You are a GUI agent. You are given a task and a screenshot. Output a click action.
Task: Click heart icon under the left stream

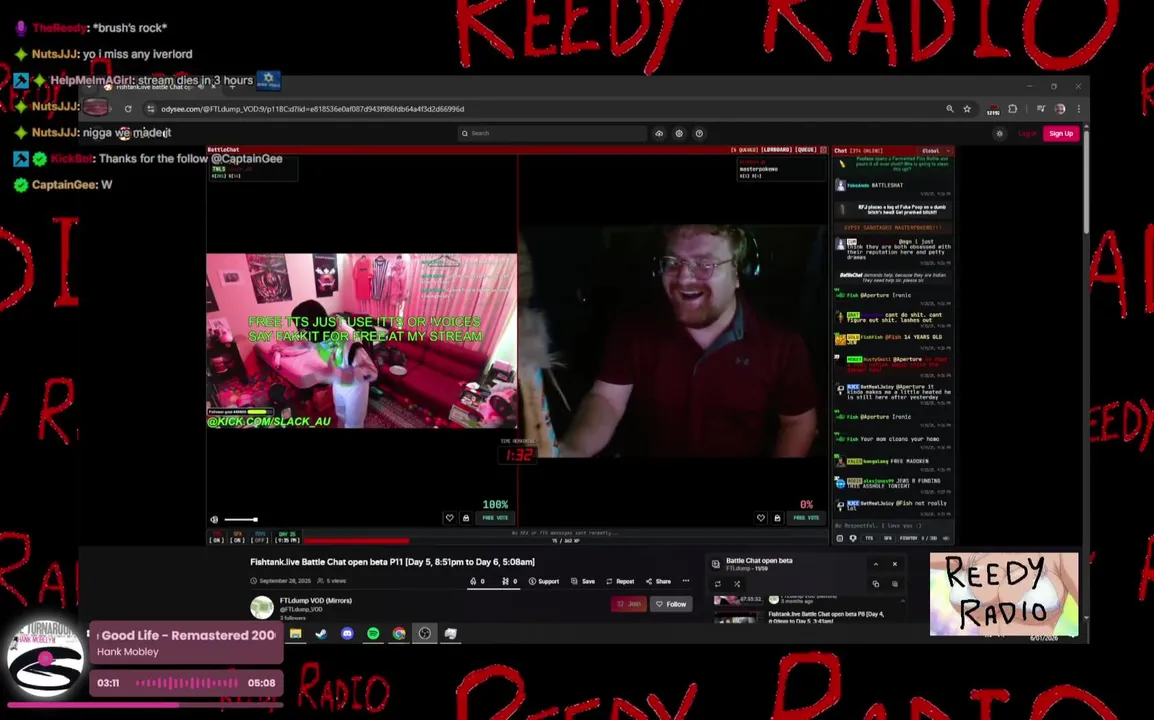[x=449, y=518]
